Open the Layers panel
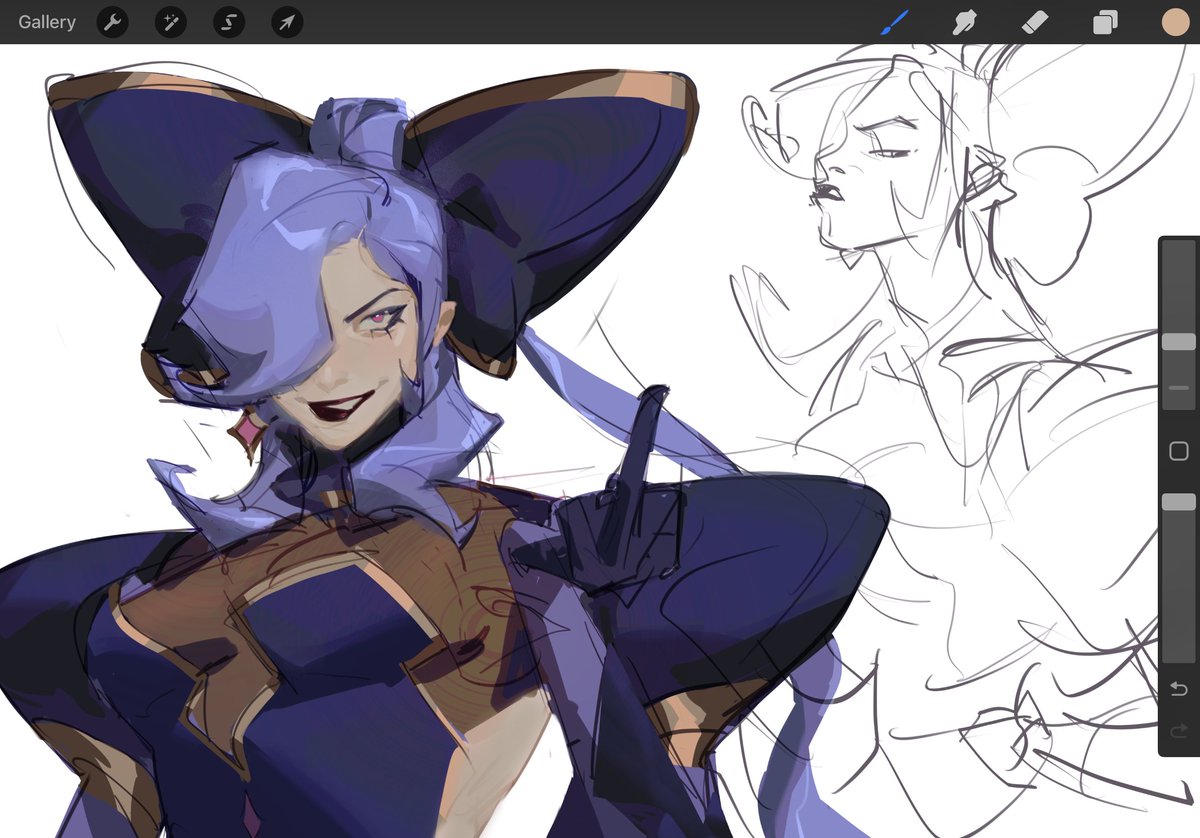This screenshot has width=1200, height=838. [x=1105, y=22]
